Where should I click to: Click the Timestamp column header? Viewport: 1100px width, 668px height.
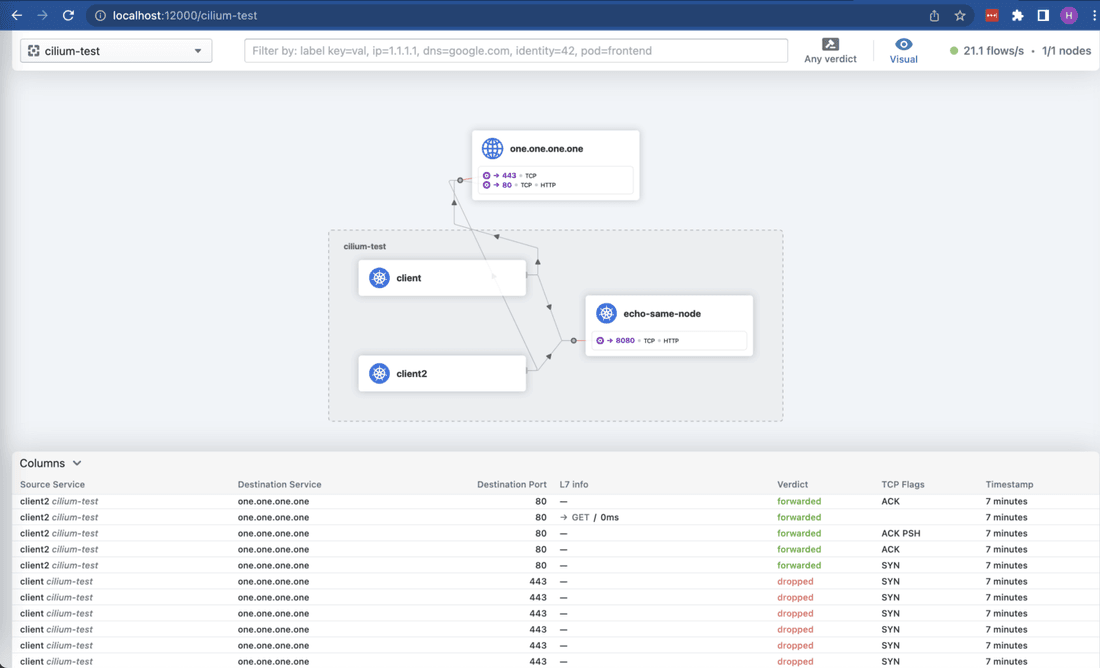click(1009, 484)
